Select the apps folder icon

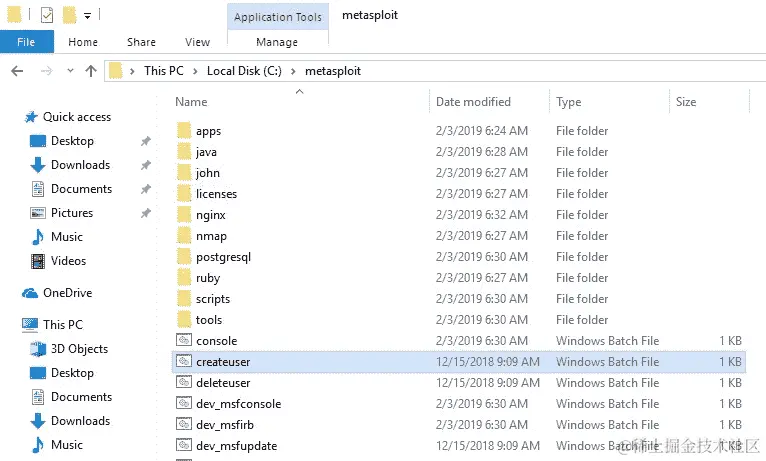(x=184, y=130)
